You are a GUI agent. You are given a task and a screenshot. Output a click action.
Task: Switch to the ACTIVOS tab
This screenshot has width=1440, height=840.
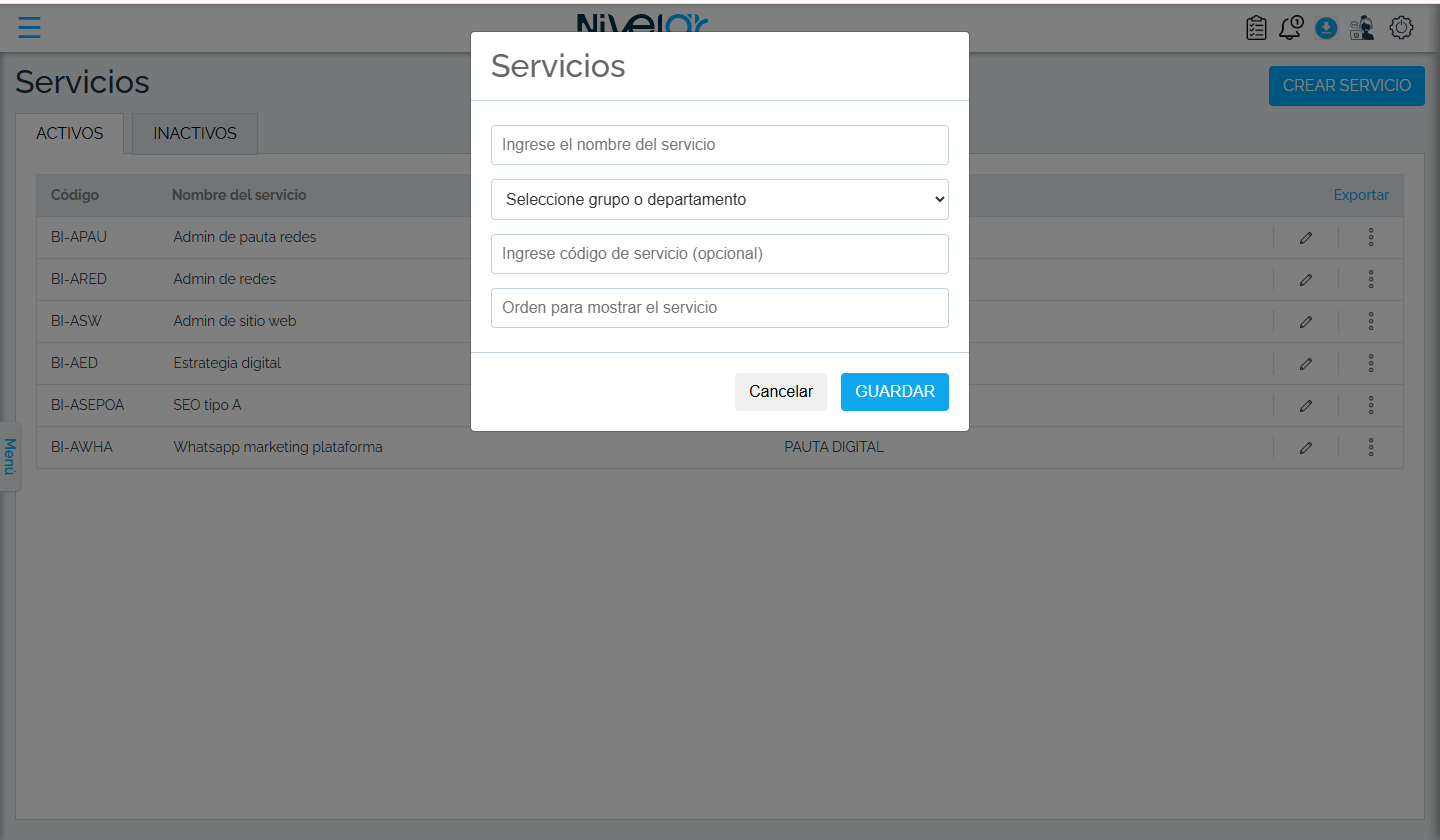coord(70,133)
